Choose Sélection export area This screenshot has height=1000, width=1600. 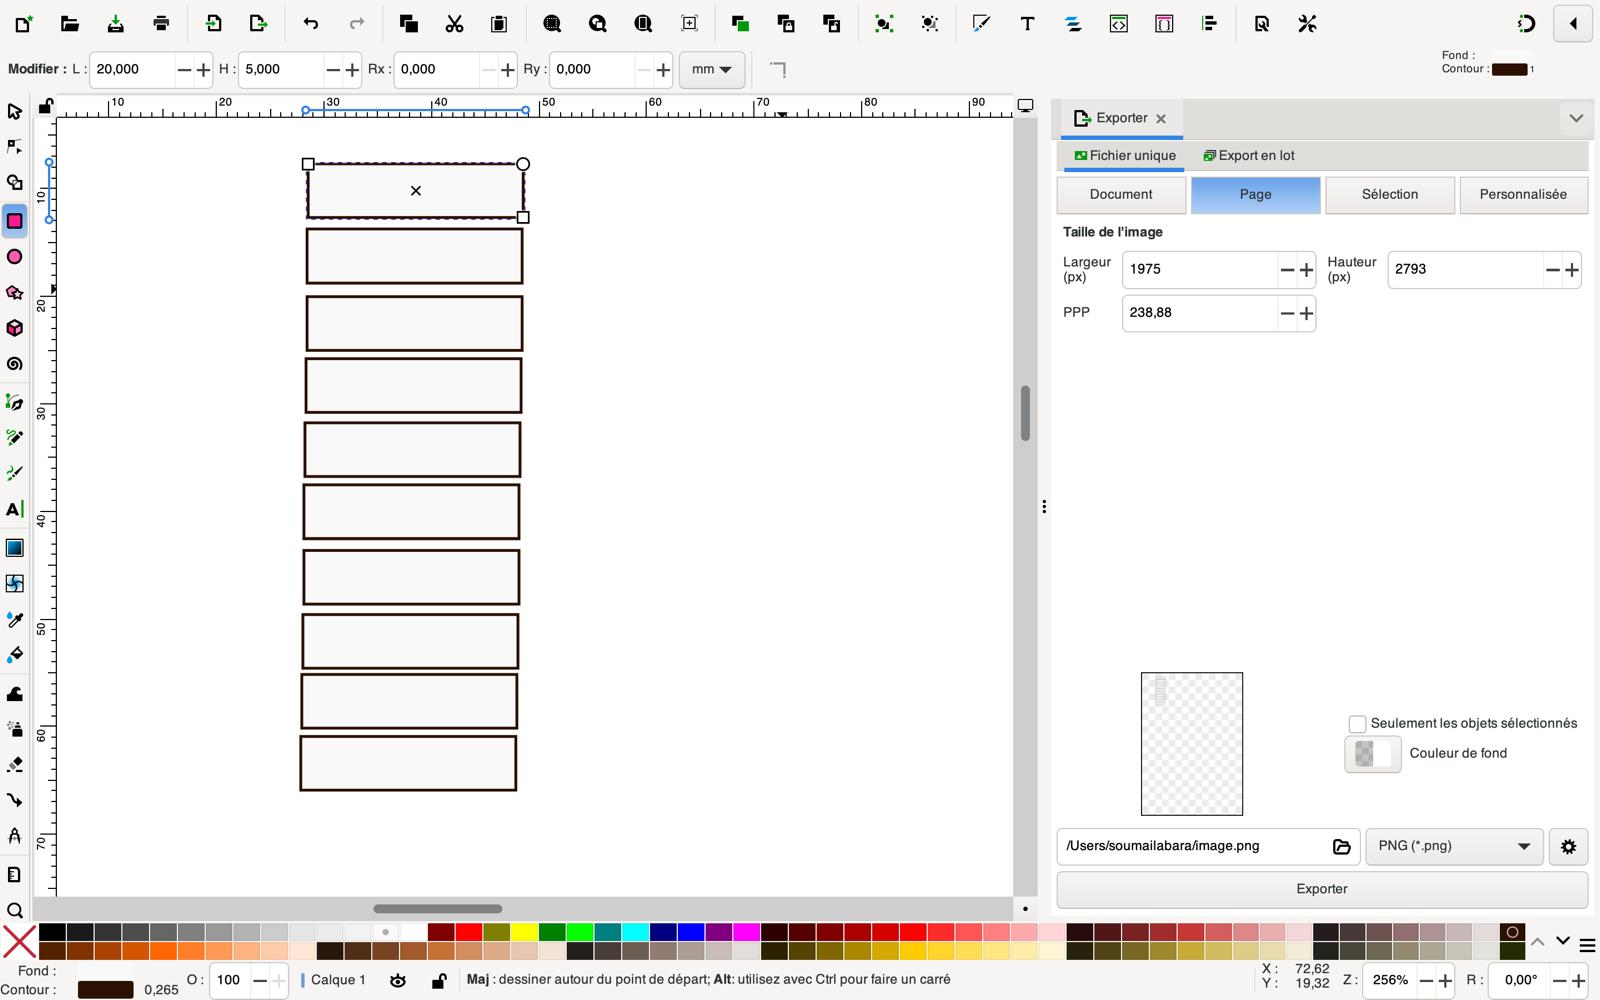click(x=1390, y=195)
